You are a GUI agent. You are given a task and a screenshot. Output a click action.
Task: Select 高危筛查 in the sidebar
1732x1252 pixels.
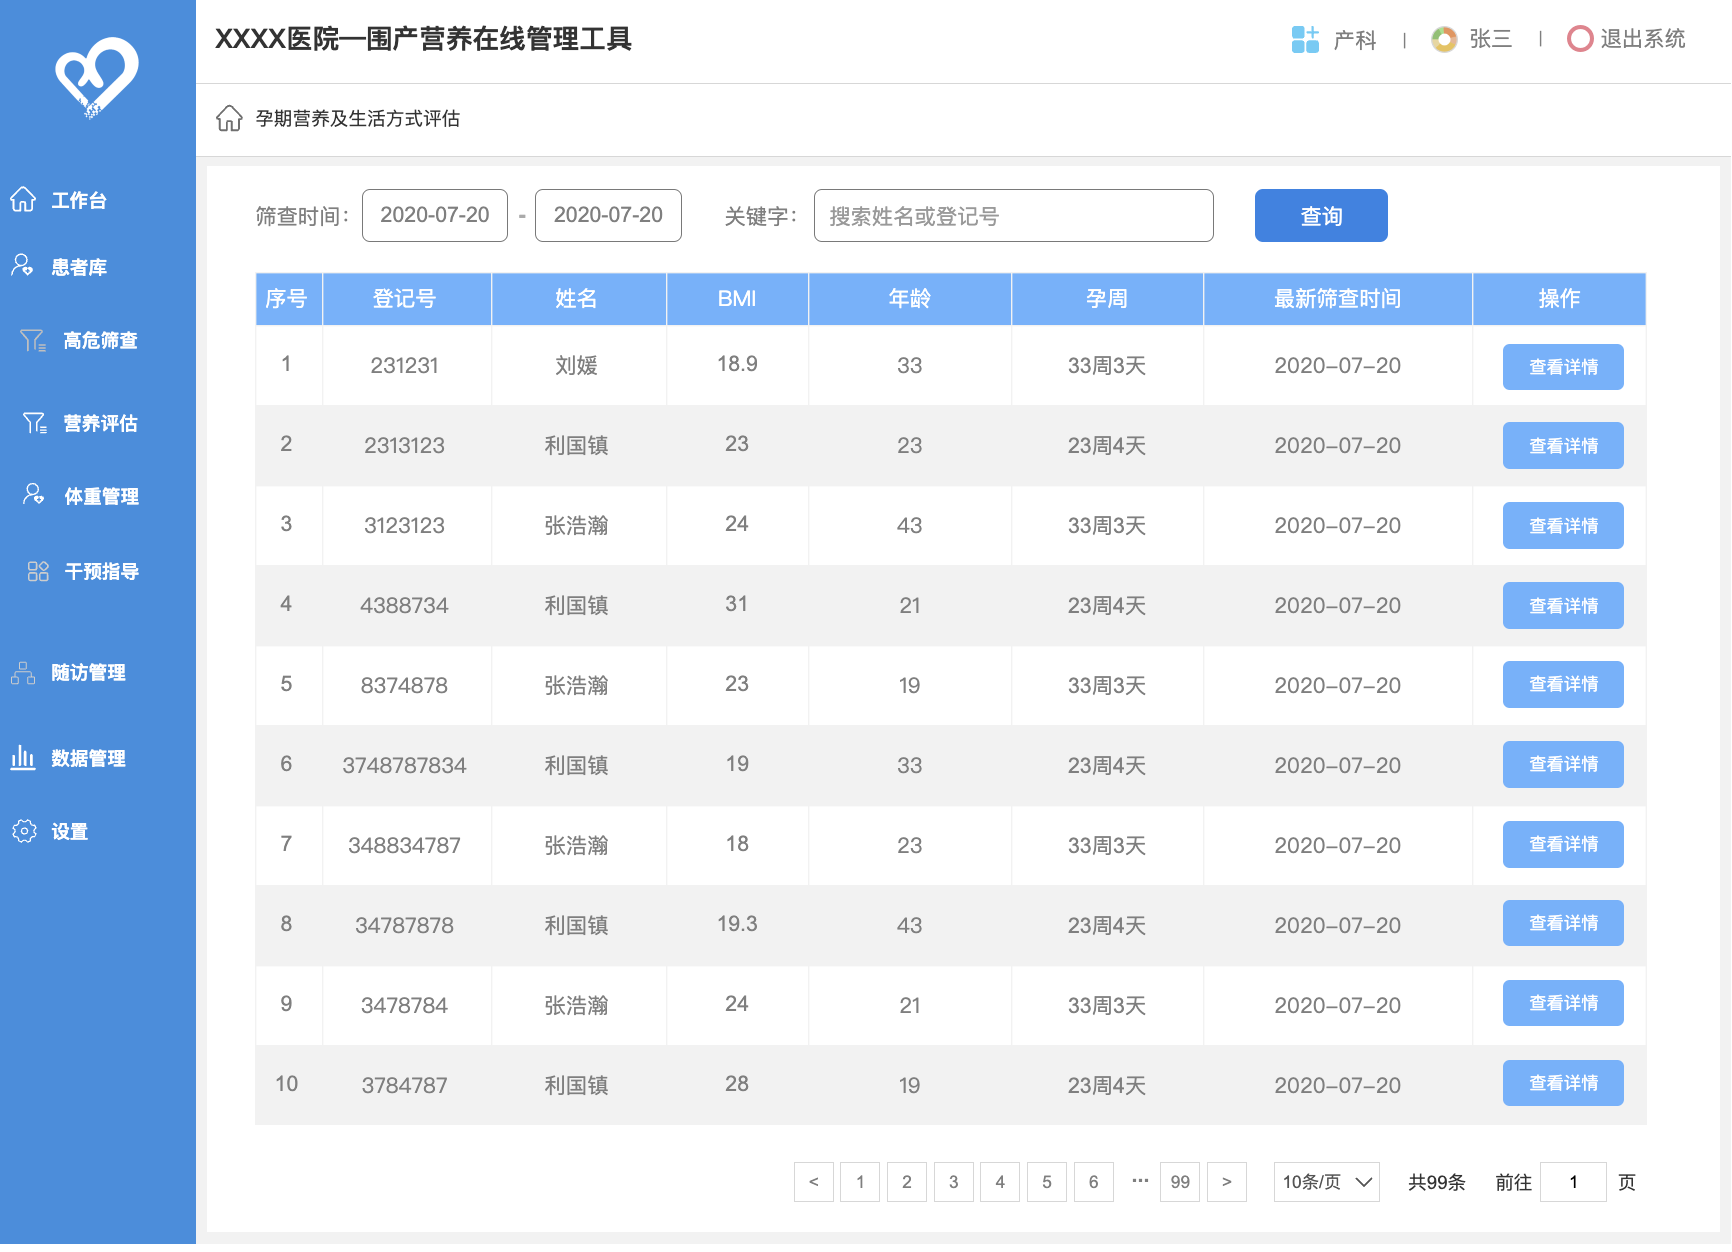[100, 341]
